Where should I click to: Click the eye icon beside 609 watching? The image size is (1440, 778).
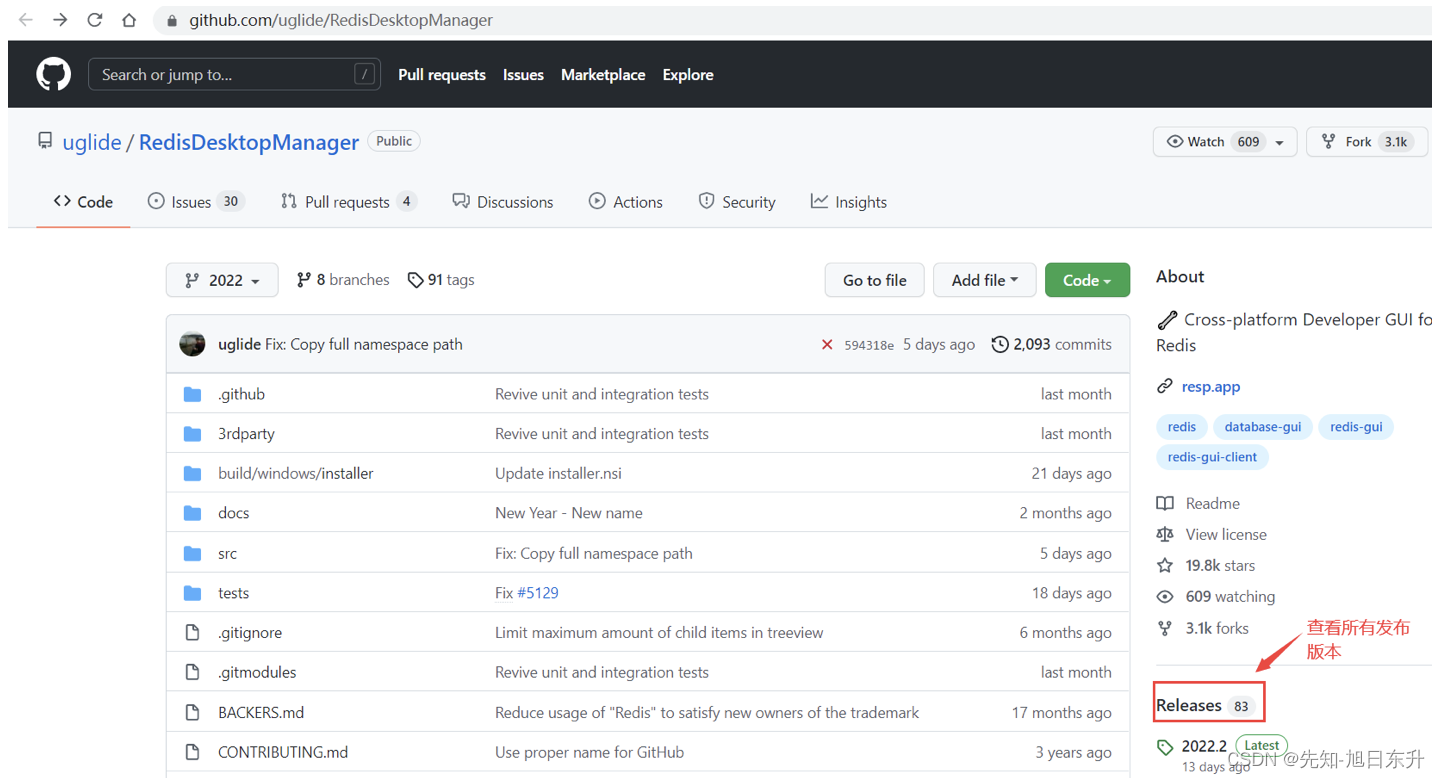coord(1165,597)
